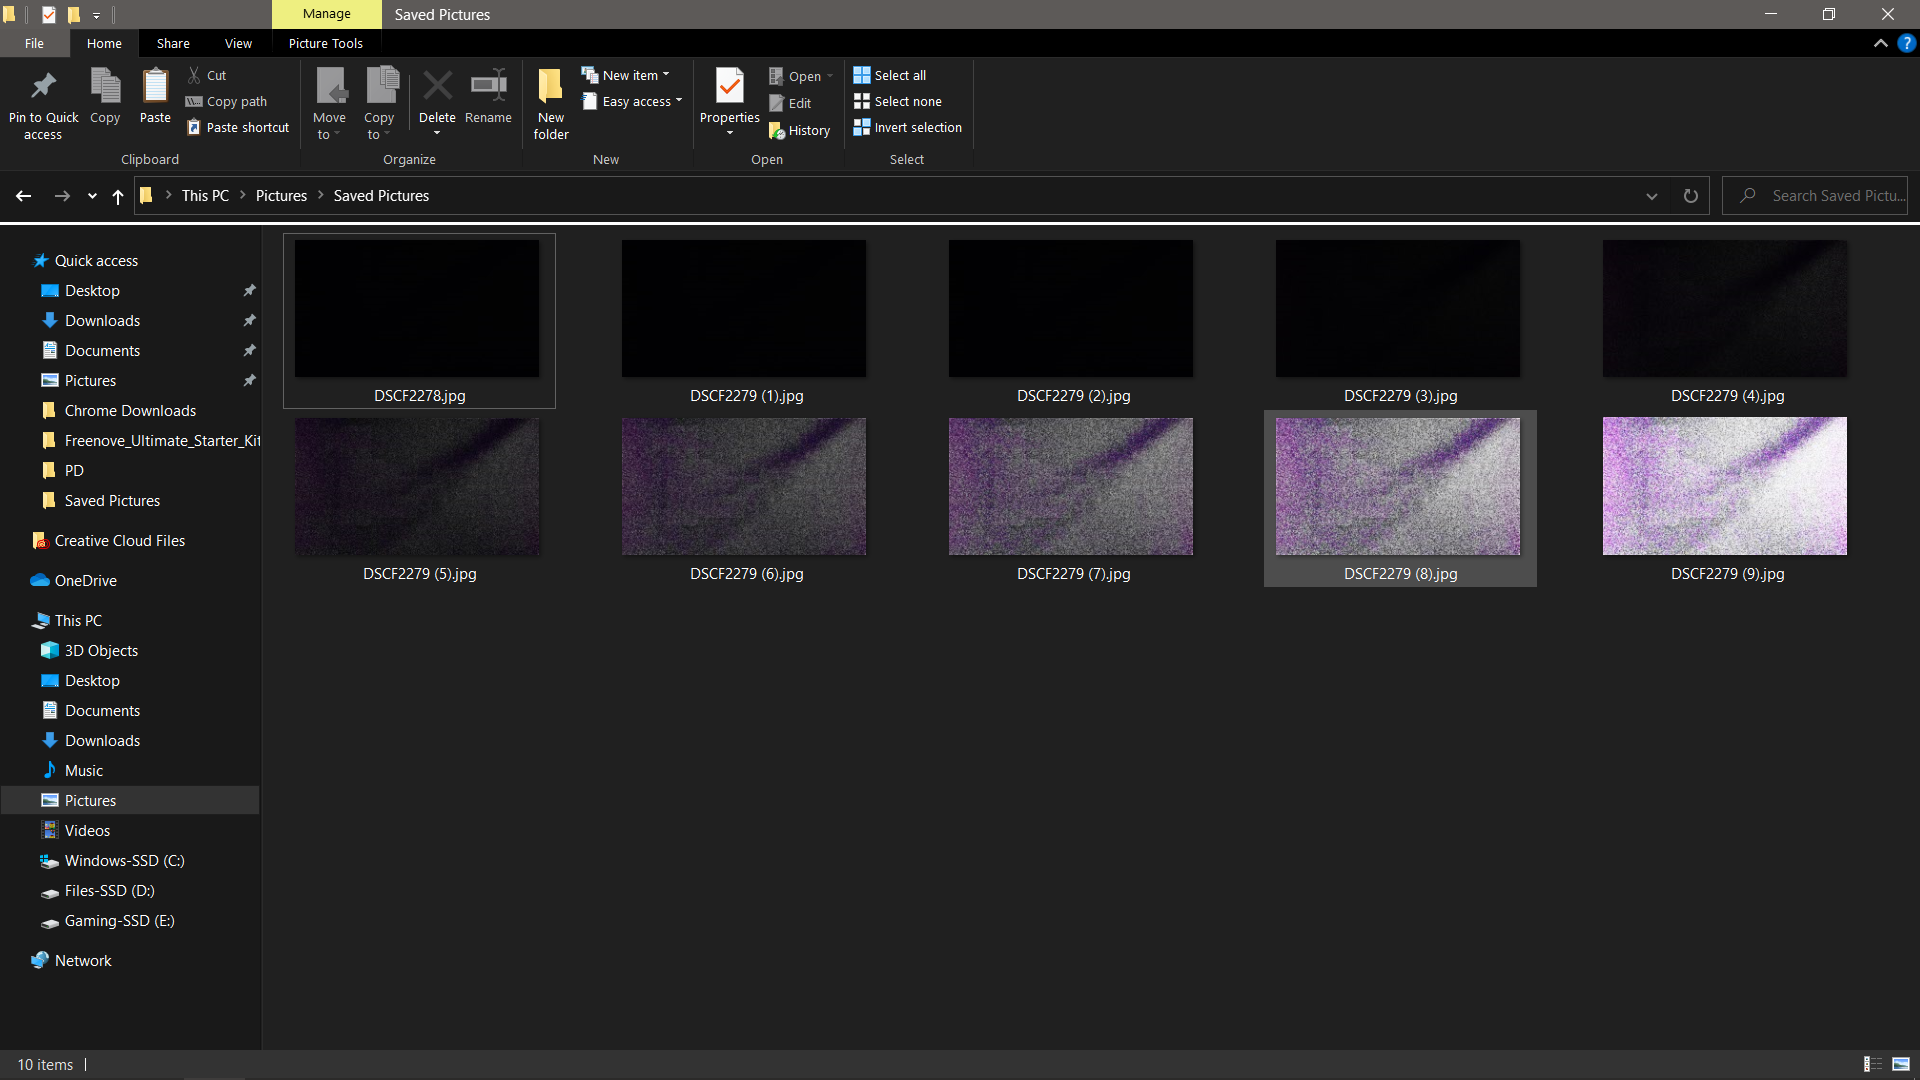
Task: Refresh the Saved Pictures folder view
Action: [1690, 196]
